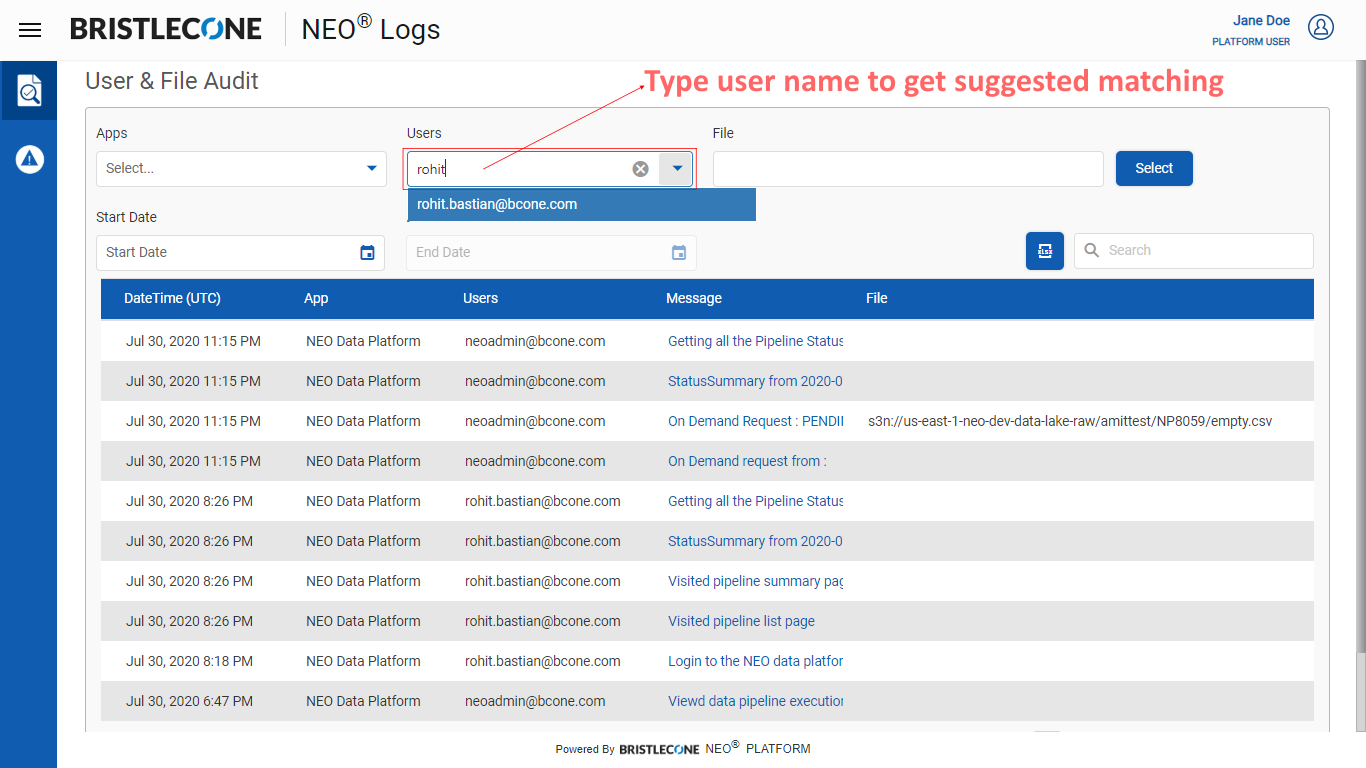Clear the Users field with the X icon

pos(640,169)
